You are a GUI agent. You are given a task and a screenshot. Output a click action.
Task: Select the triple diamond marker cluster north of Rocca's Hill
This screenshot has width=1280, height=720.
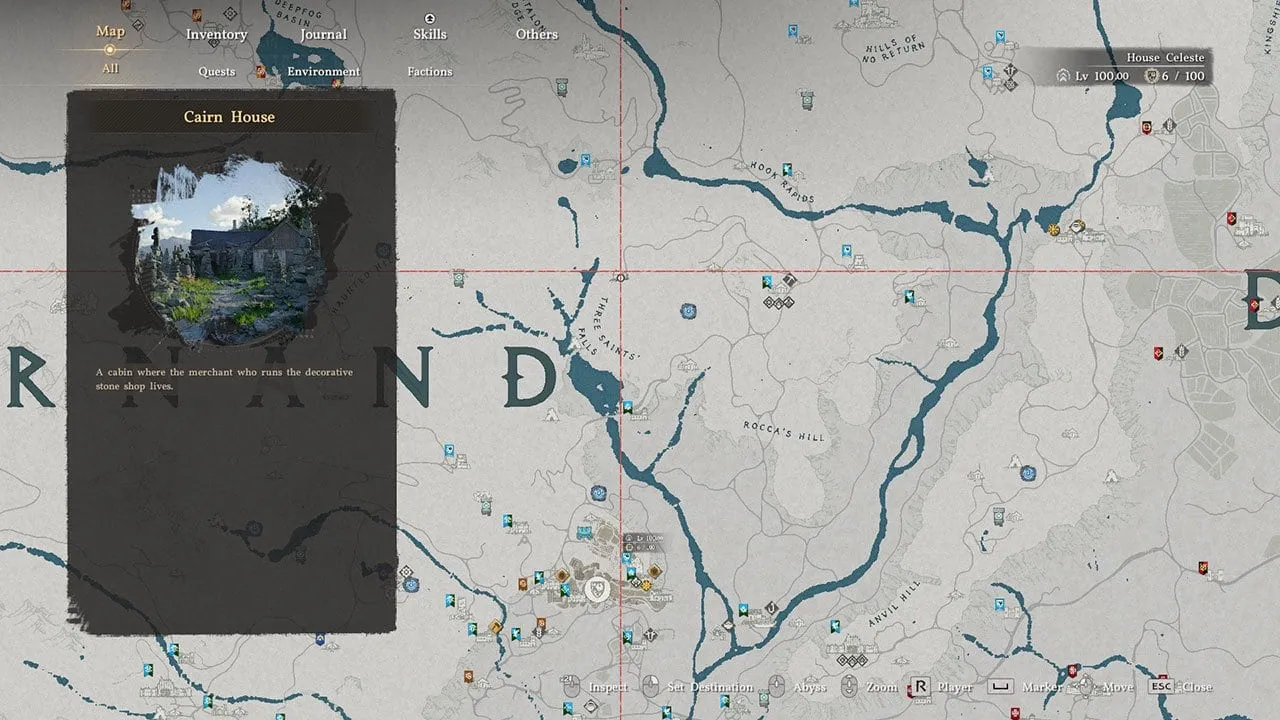(x=778, y=302)
